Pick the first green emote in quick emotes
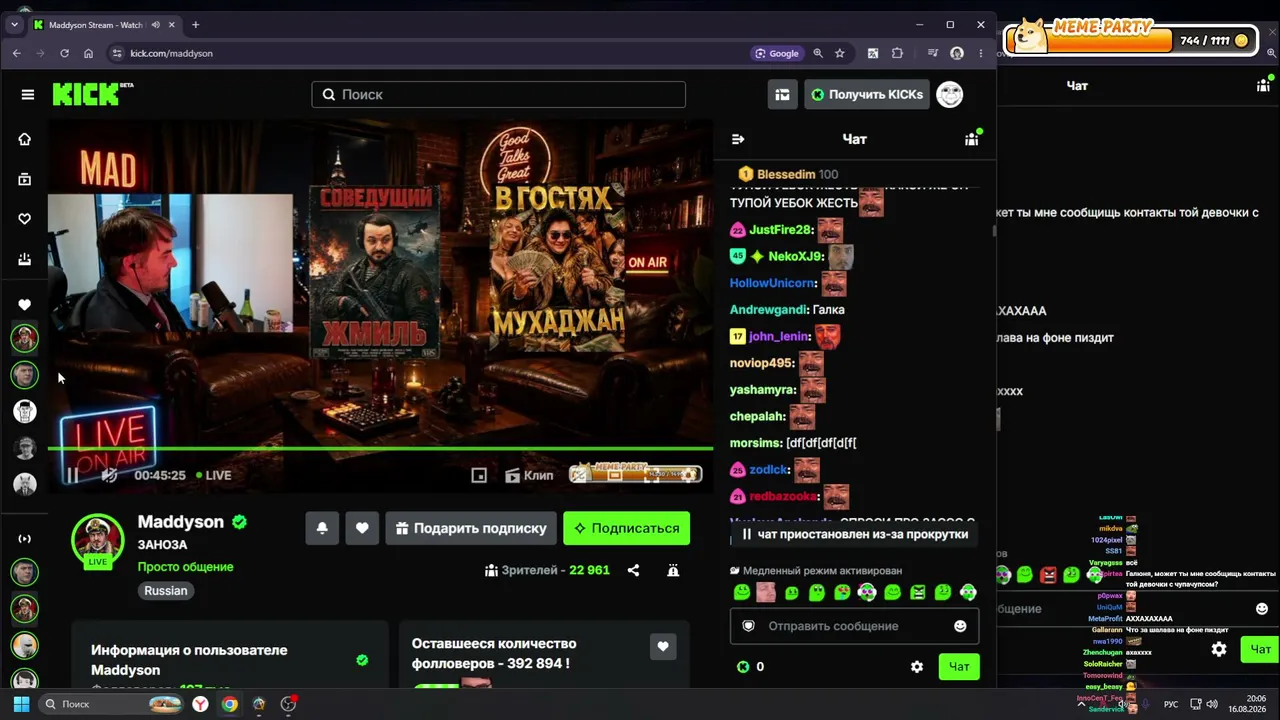Viewport: 1280px width, 720px height. [741, 592]
